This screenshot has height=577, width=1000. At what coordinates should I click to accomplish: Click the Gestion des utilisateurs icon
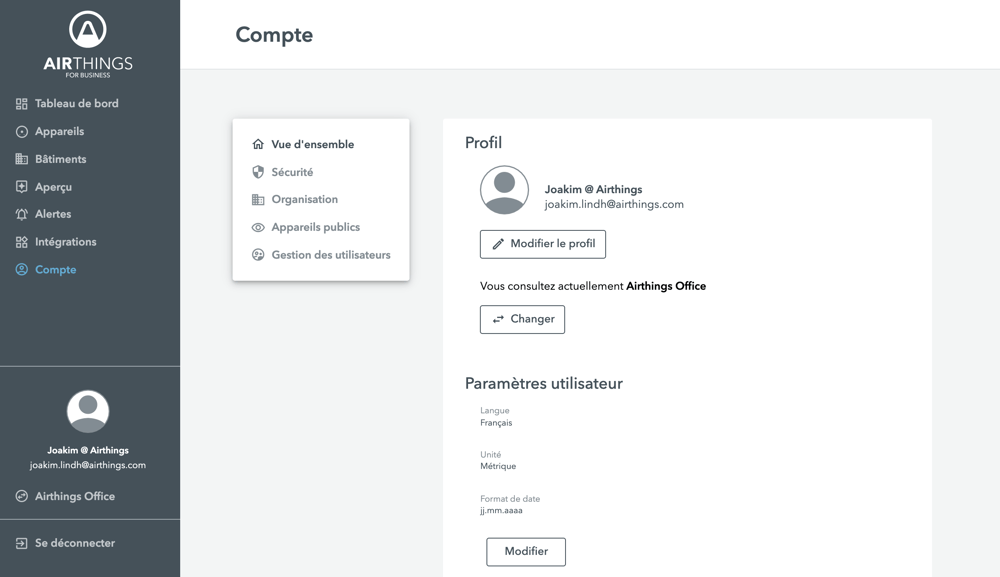pyautogui.click(x=258, y=255)
